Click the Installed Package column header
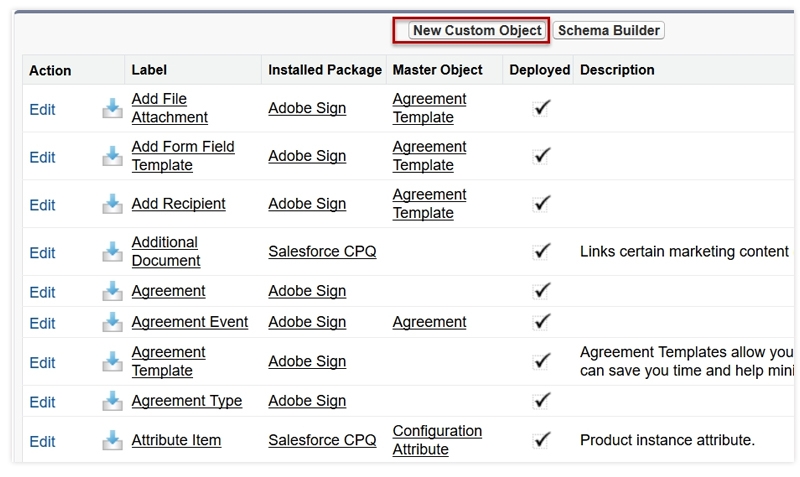This screenshot has width=800, height=477. pyautogui.click(x=325, y=70)
